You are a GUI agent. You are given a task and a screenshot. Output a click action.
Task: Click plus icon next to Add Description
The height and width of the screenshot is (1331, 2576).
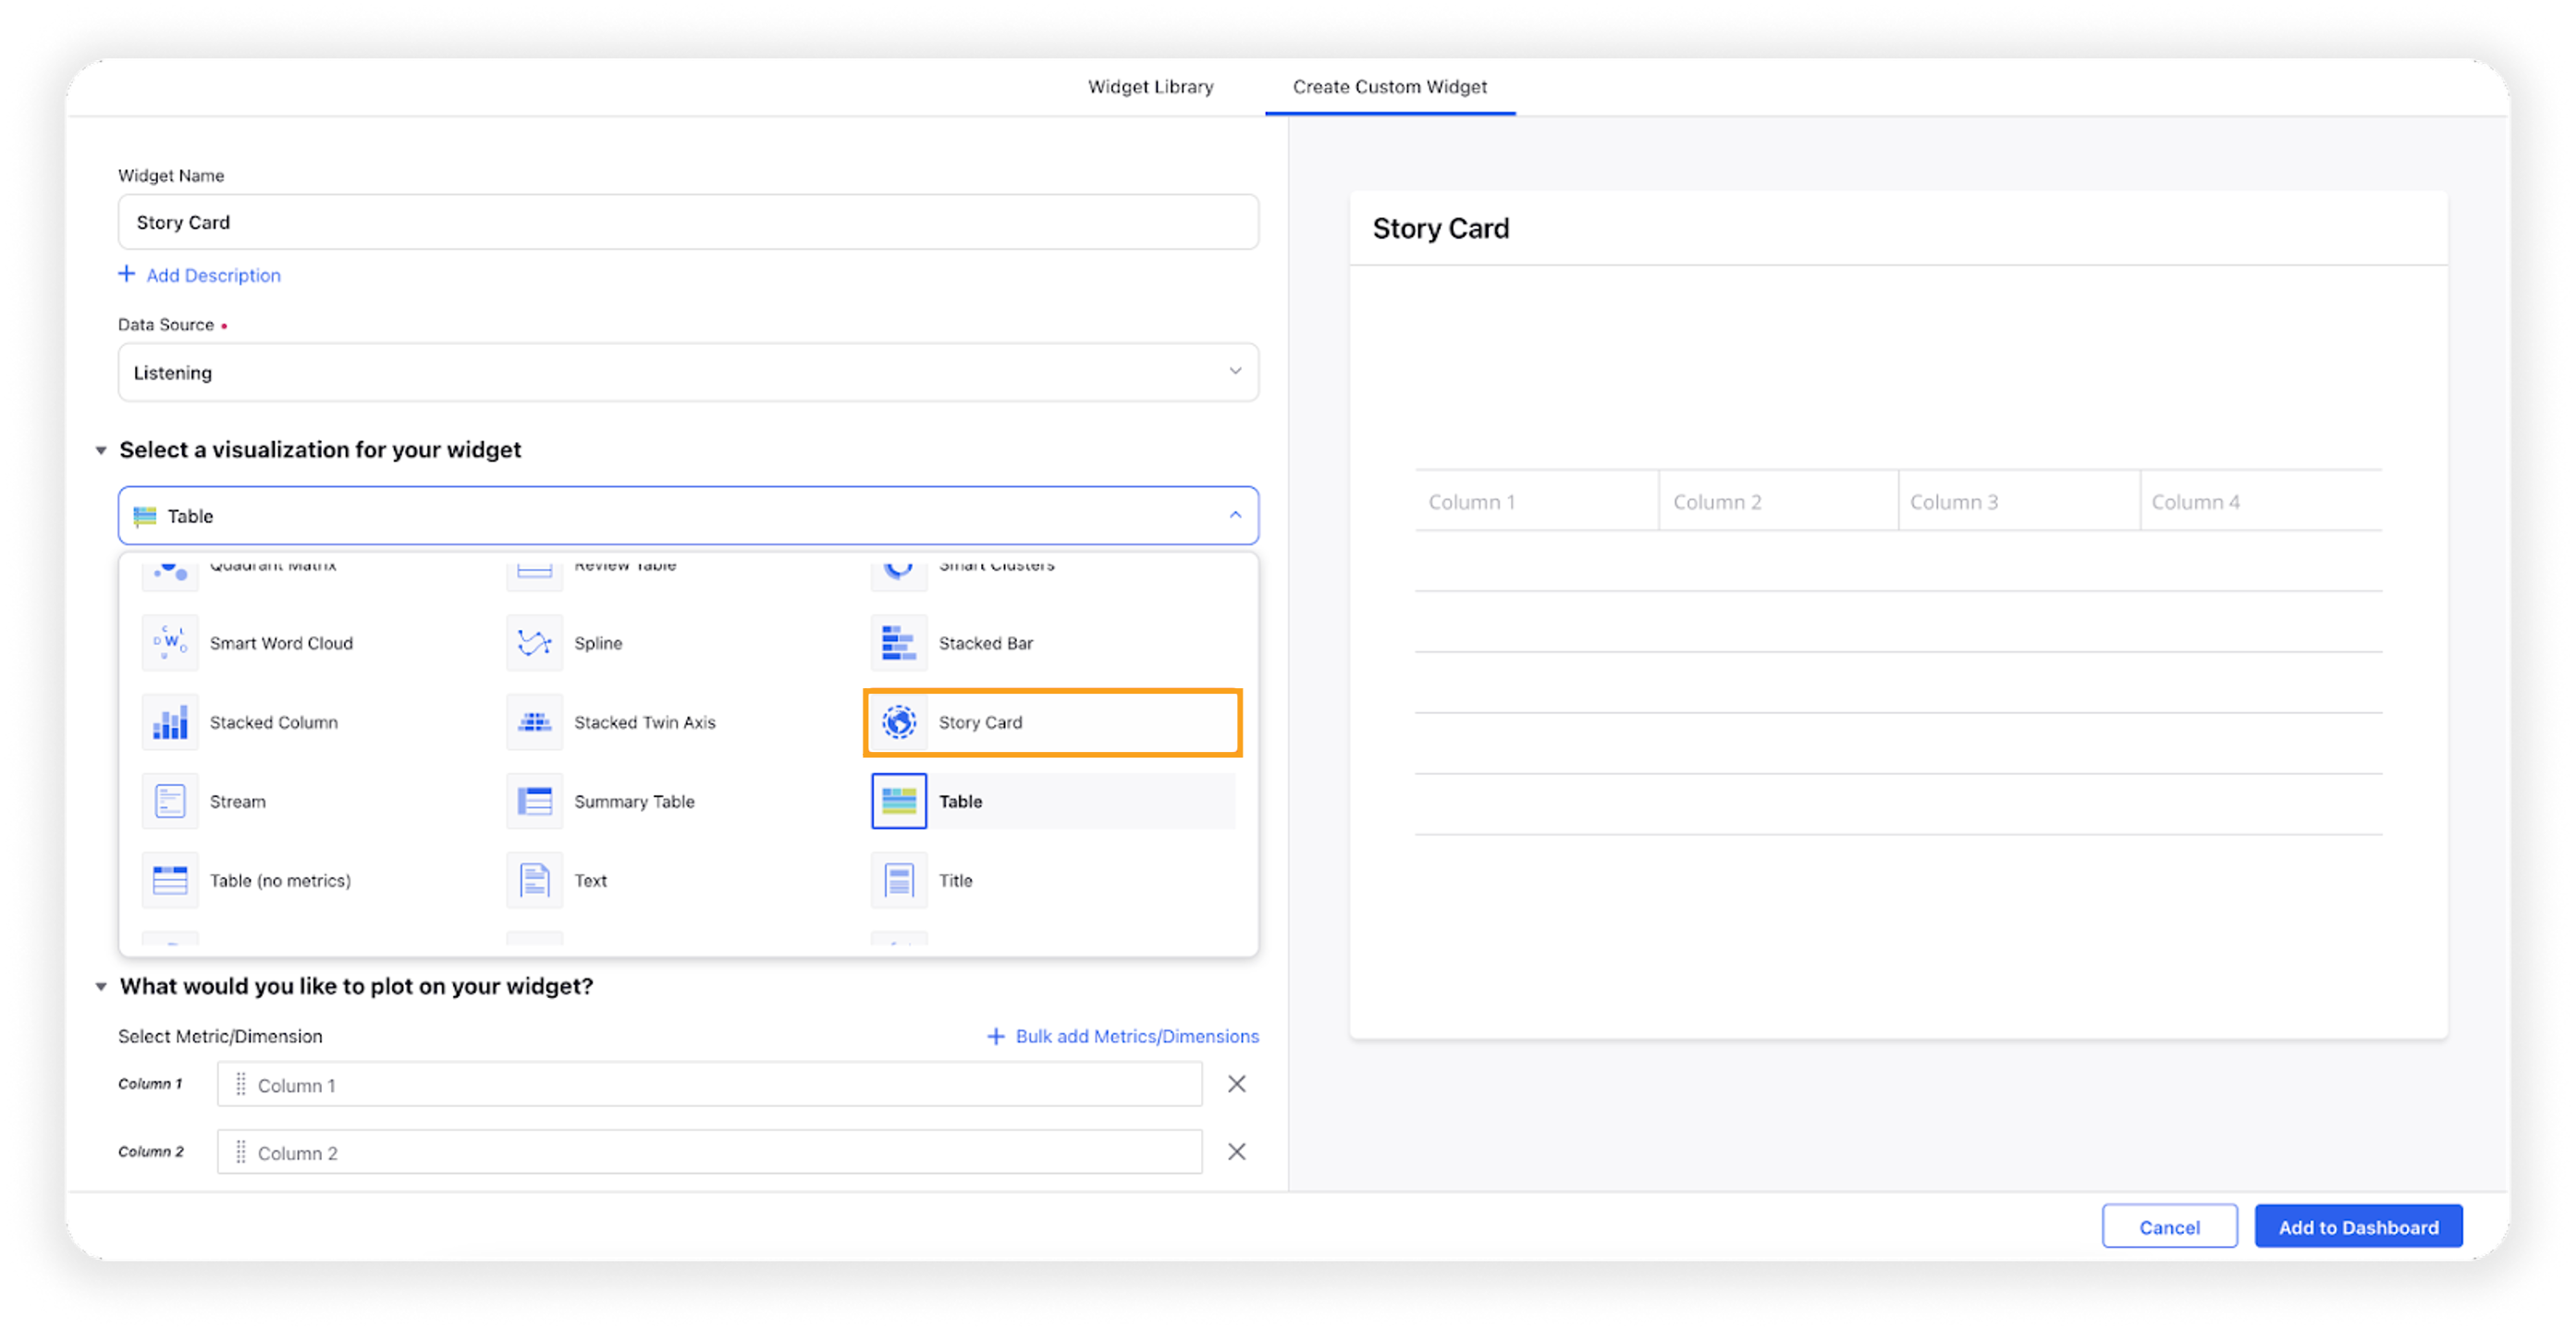point(127,274)
